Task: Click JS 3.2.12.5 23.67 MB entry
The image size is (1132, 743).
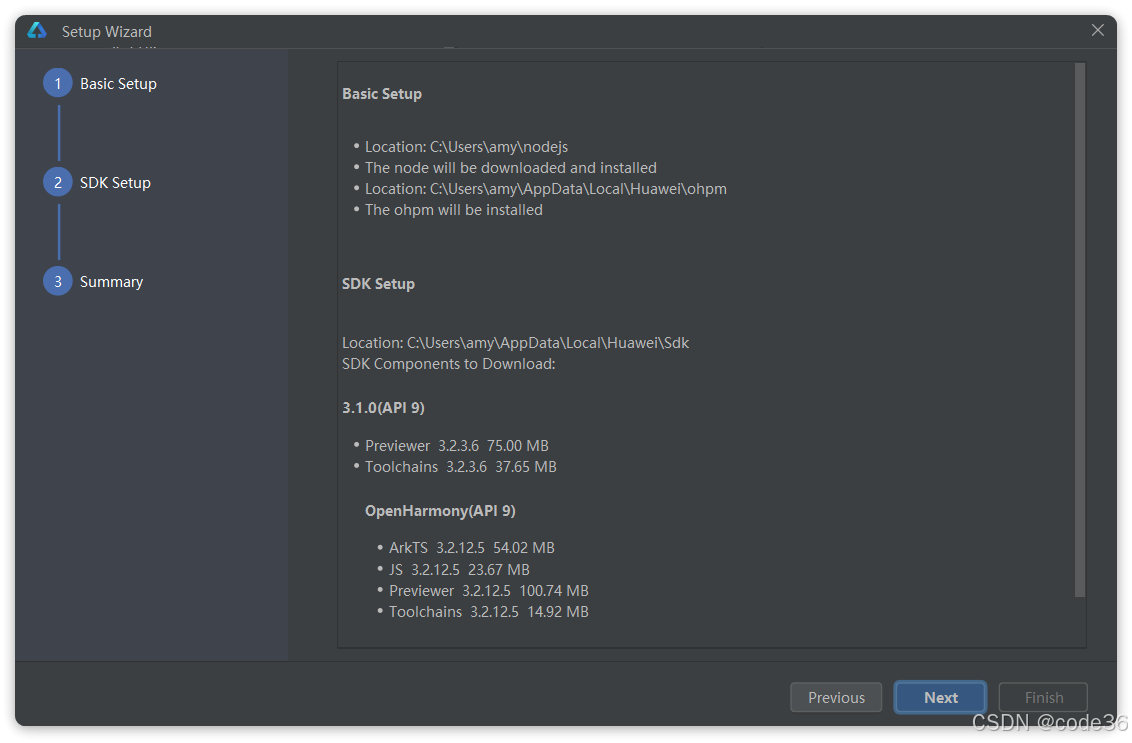Action: [459, 570]
